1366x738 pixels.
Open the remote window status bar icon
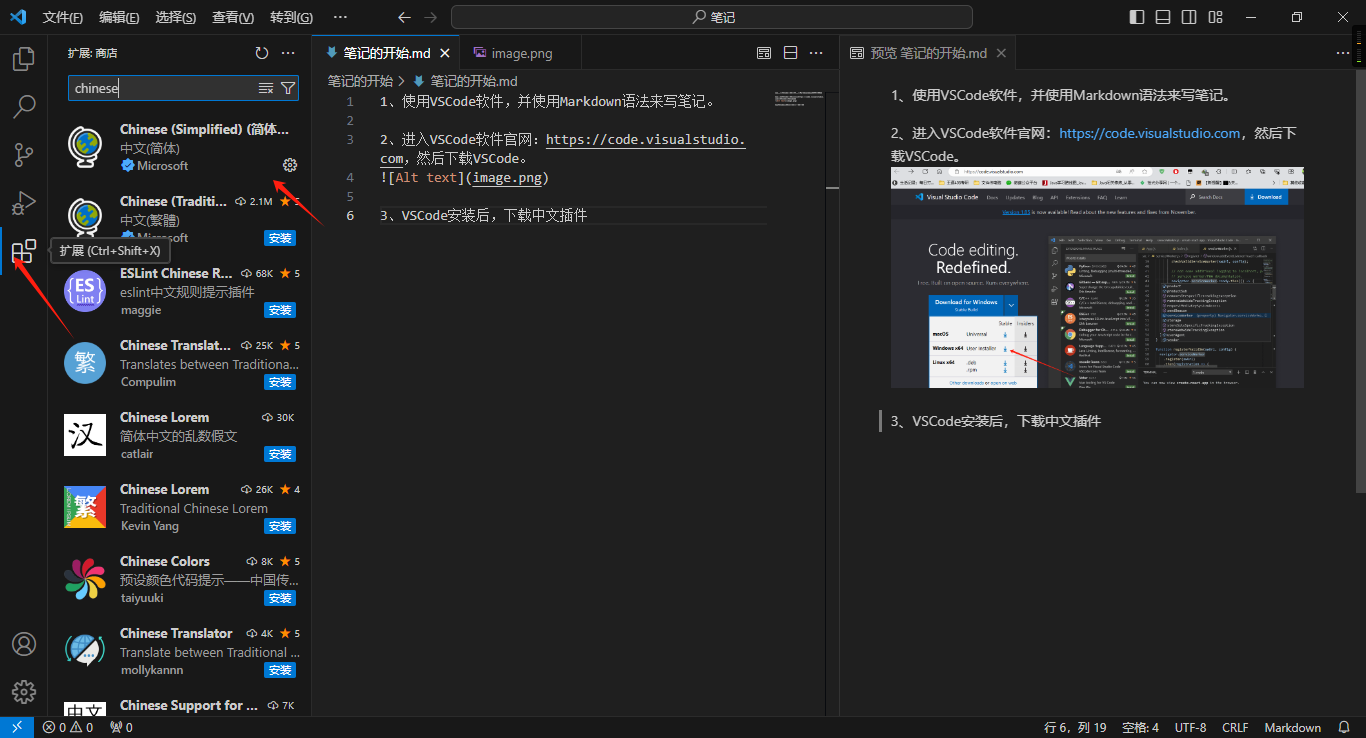pyautogui.click(x=17, y=728)
